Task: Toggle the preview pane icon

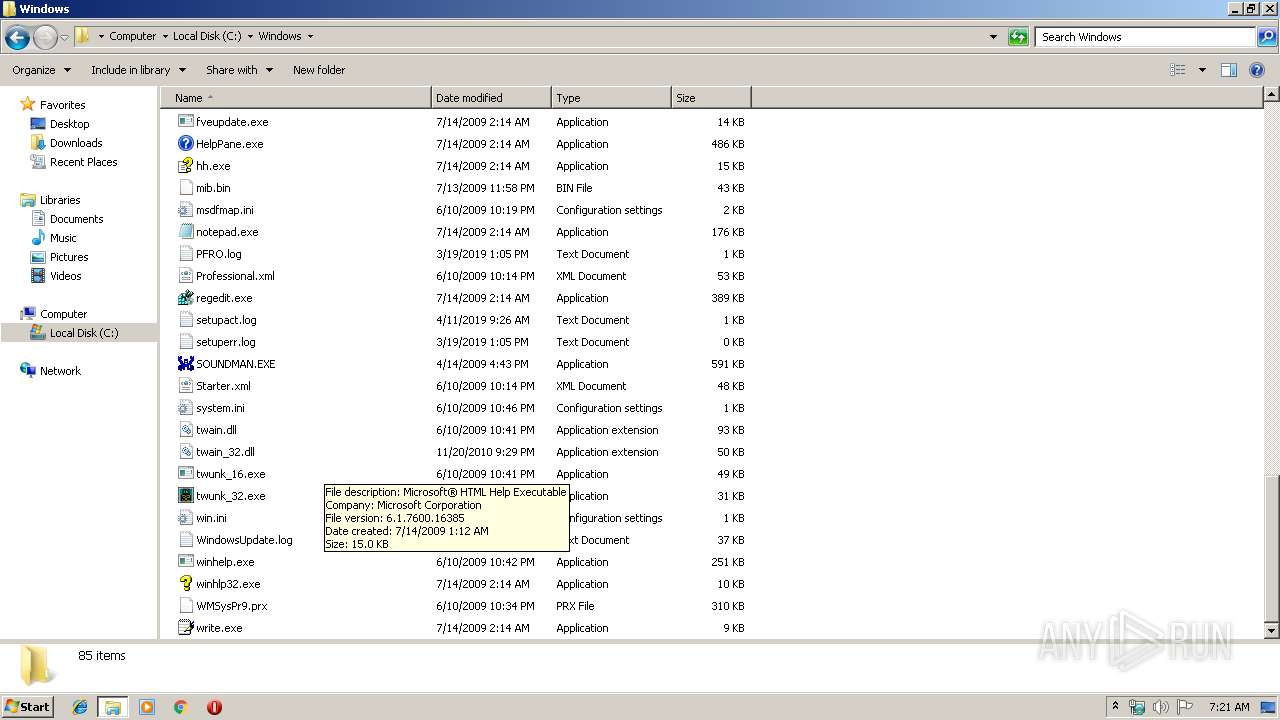Action: pyautogui.click(x=1229, y=70)
